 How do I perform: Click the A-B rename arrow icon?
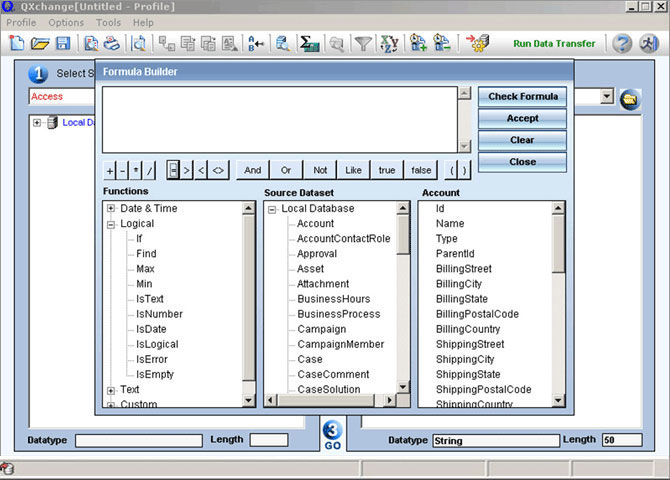coord(256,44)
